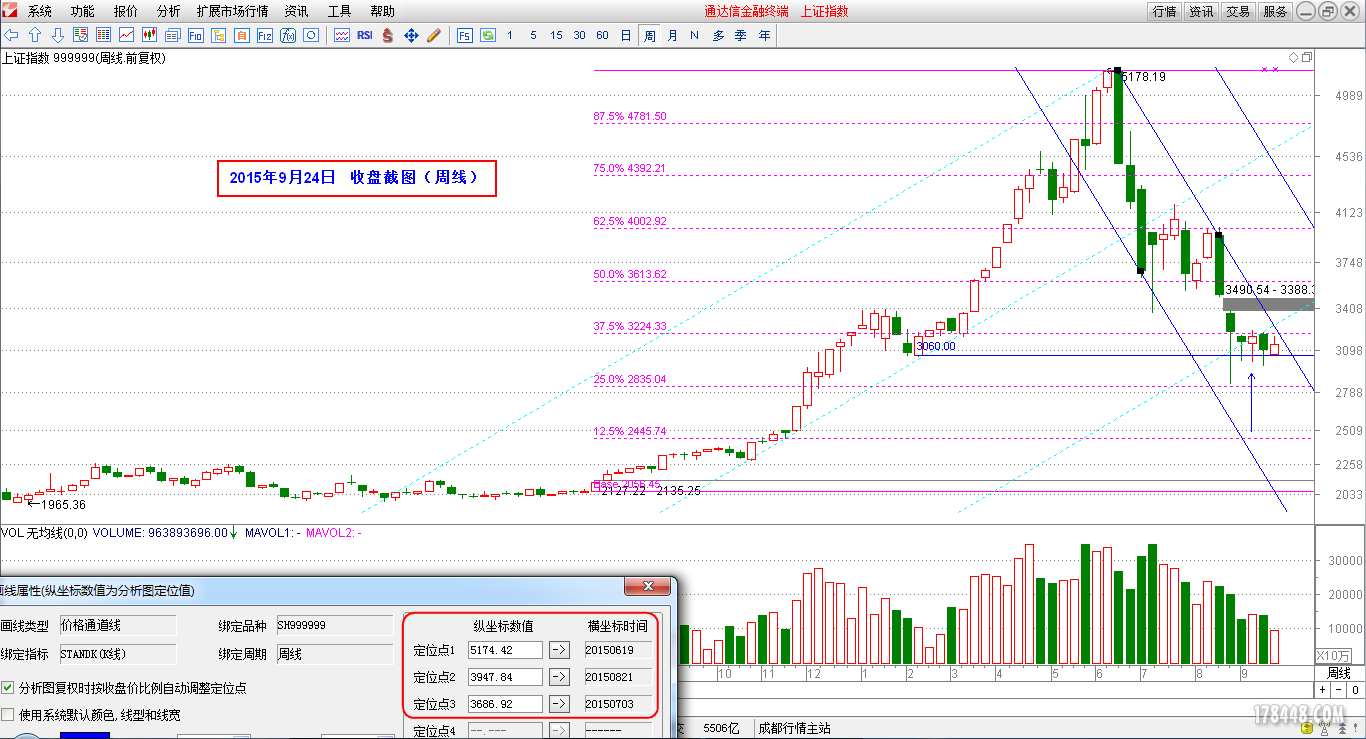Click the 上证指数 999999 chart title

coord(84,58)
